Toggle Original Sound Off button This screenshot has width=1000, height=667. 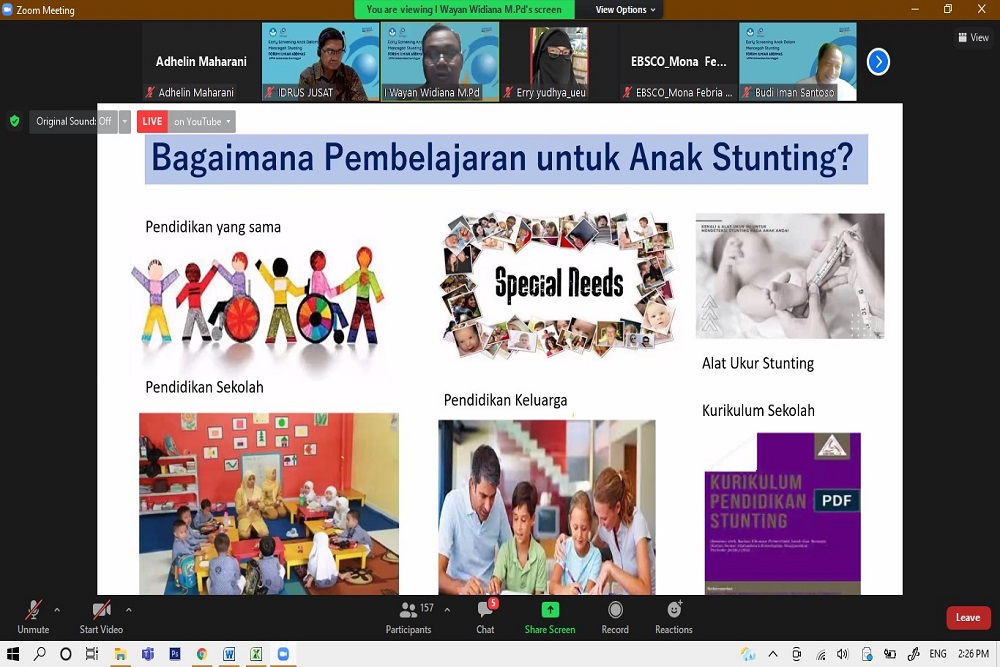click(73, 121)
